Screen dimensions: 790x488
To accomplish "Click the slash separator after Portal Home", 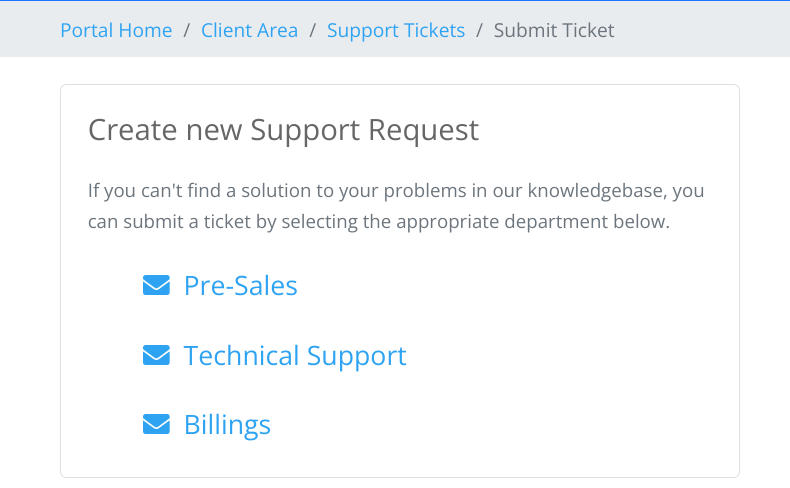I will point(187,30).
